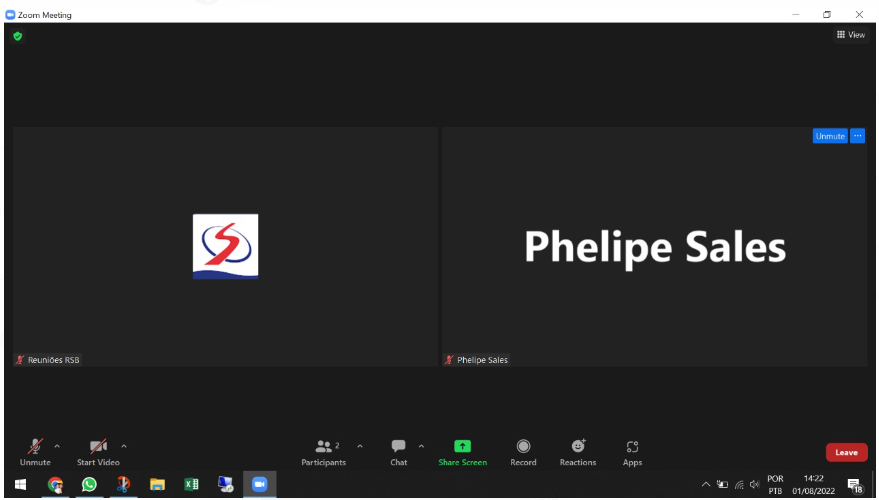Open the Participants panel
The width and height of the screenshot is (879, 500).
(x=324, y=452)
